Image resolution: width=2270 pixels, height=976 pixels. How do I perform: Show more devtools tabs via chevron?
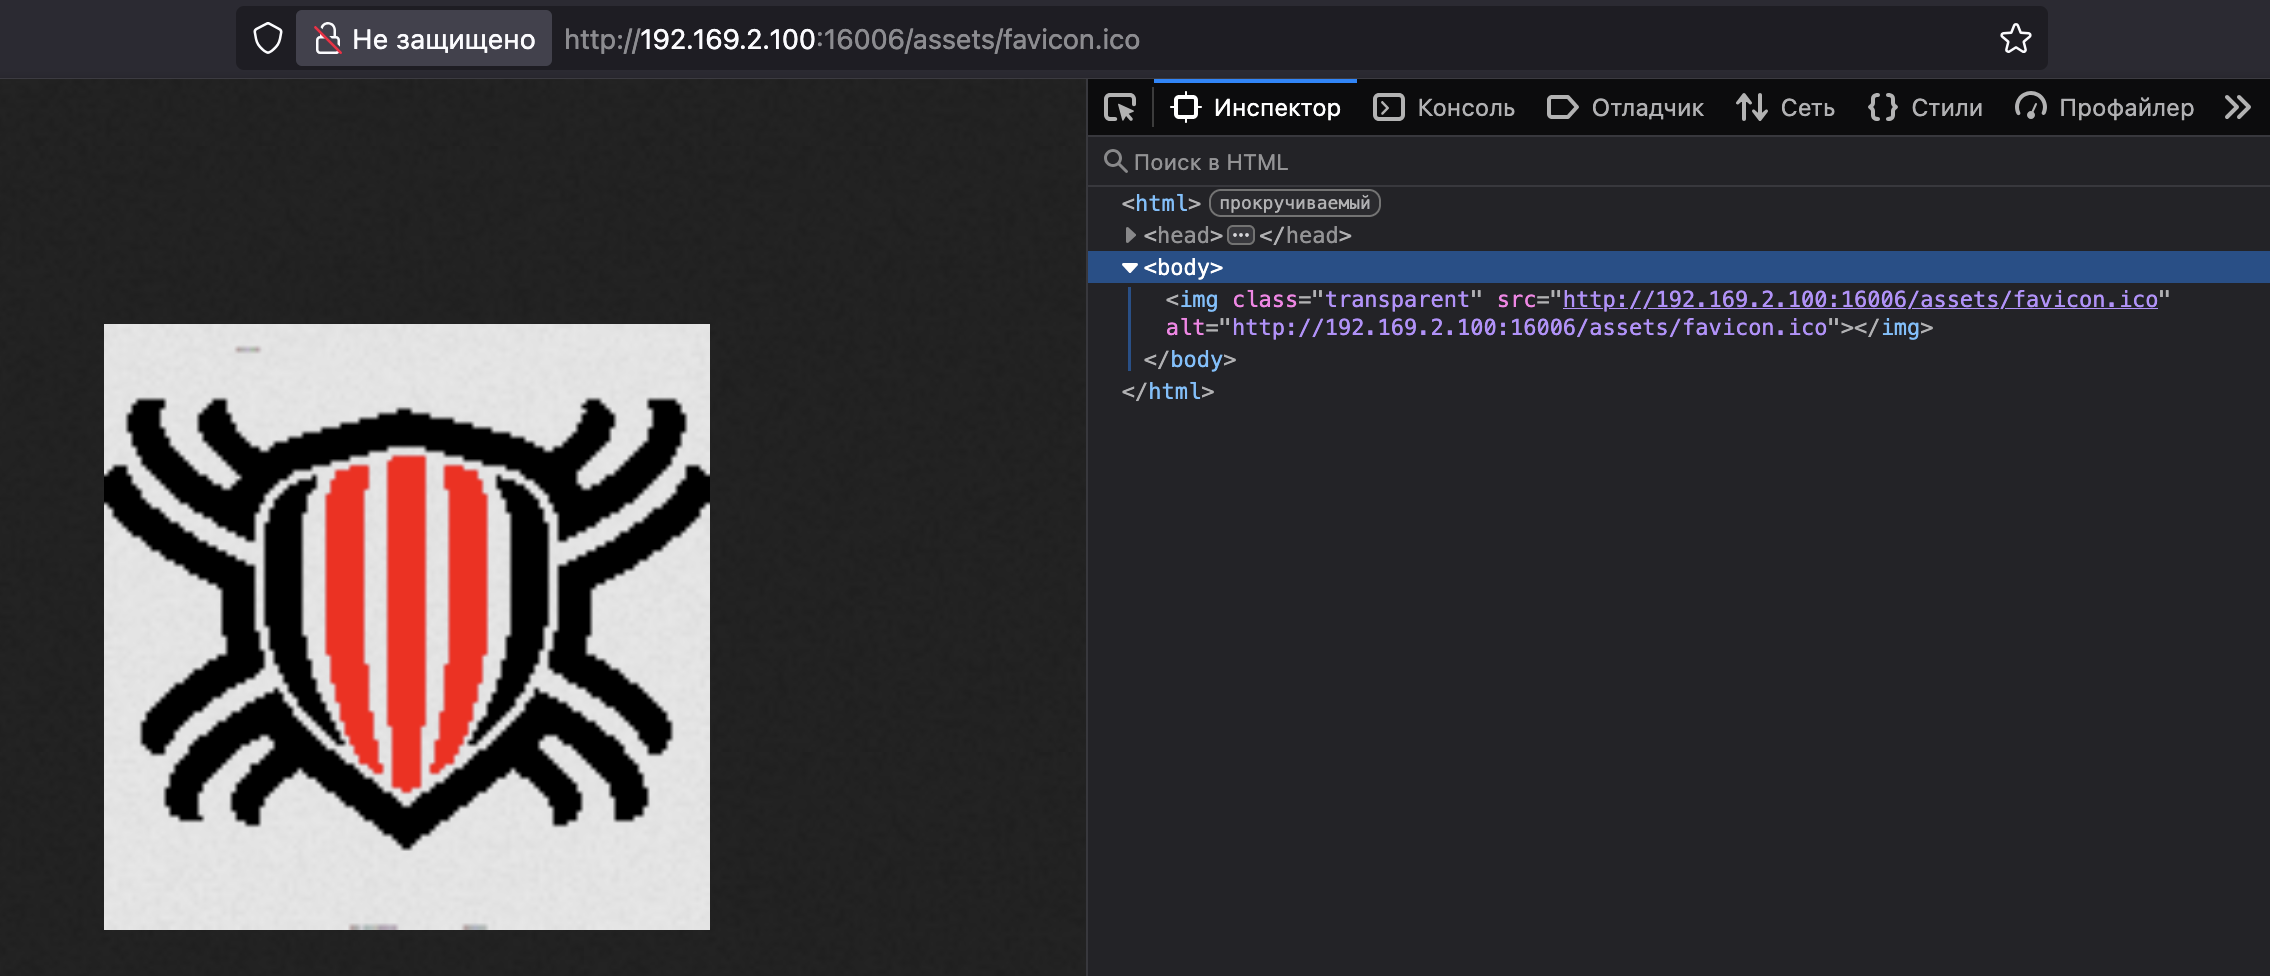2238,107
